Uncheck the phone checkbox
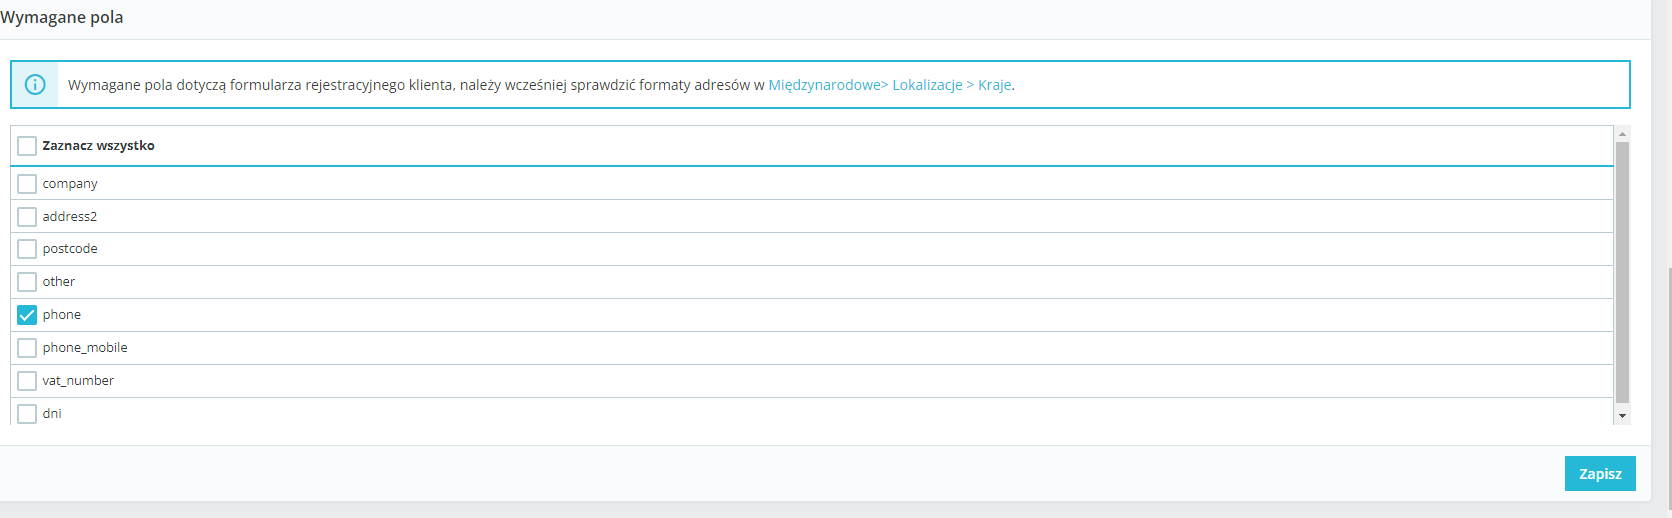Viewport: 1672px width, 518px height. (27, 315)
